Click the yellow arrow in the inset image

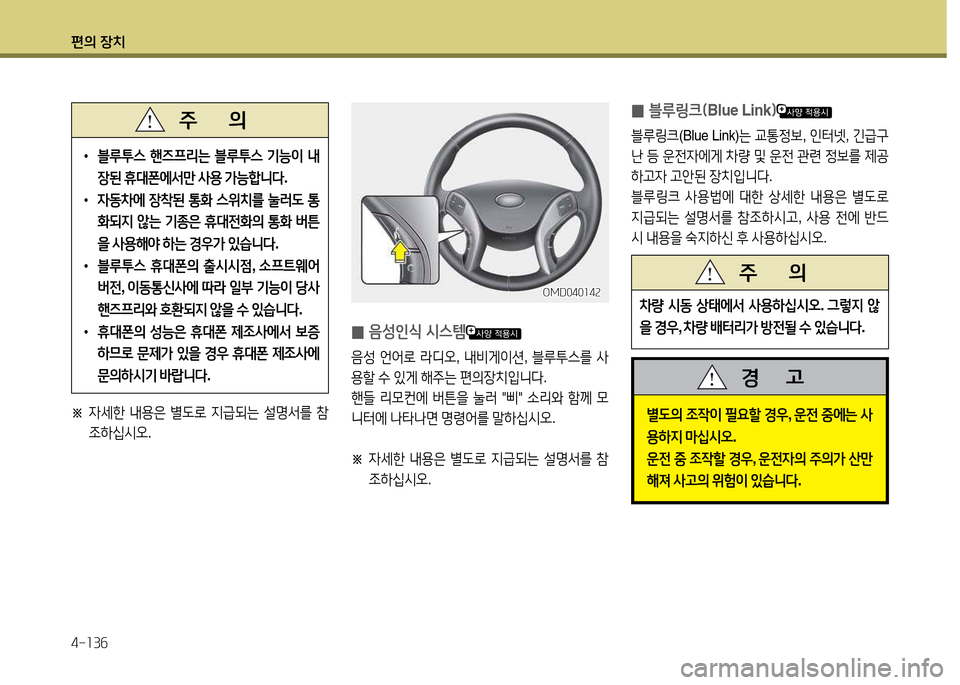(400, 250)
